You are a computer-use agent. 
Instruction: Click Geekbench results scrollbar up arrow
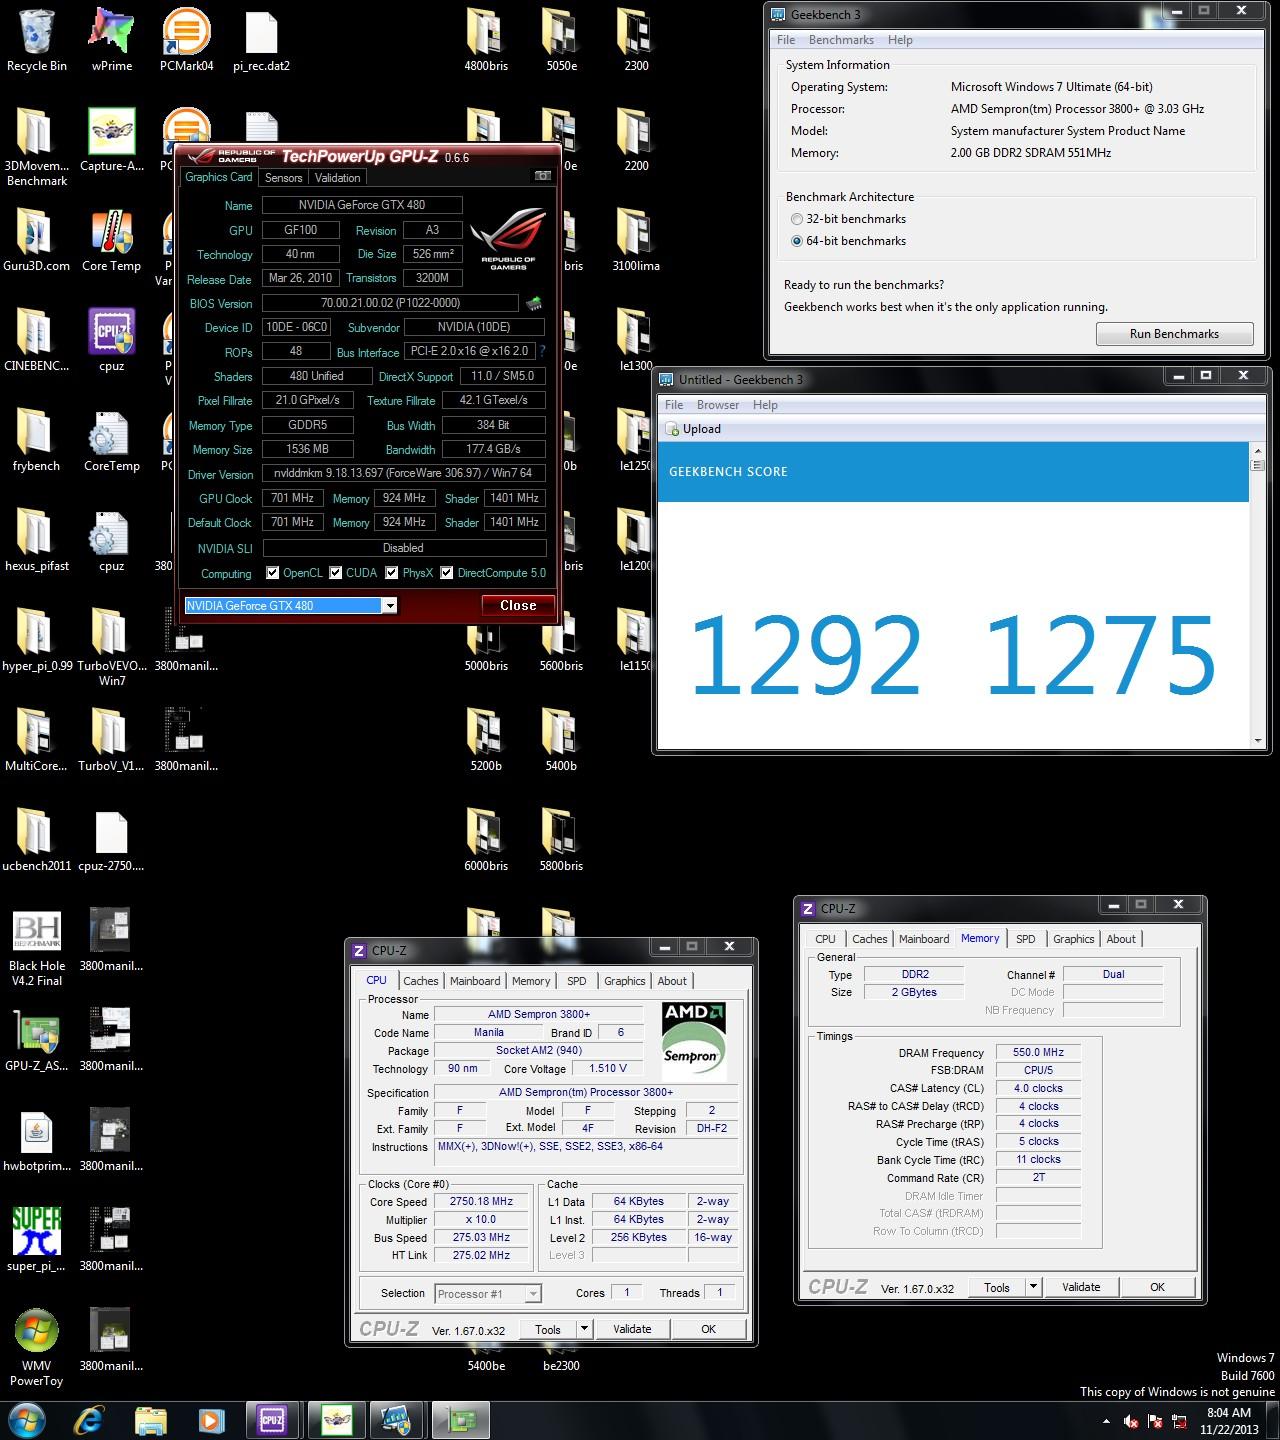(x=1258, y=449)
